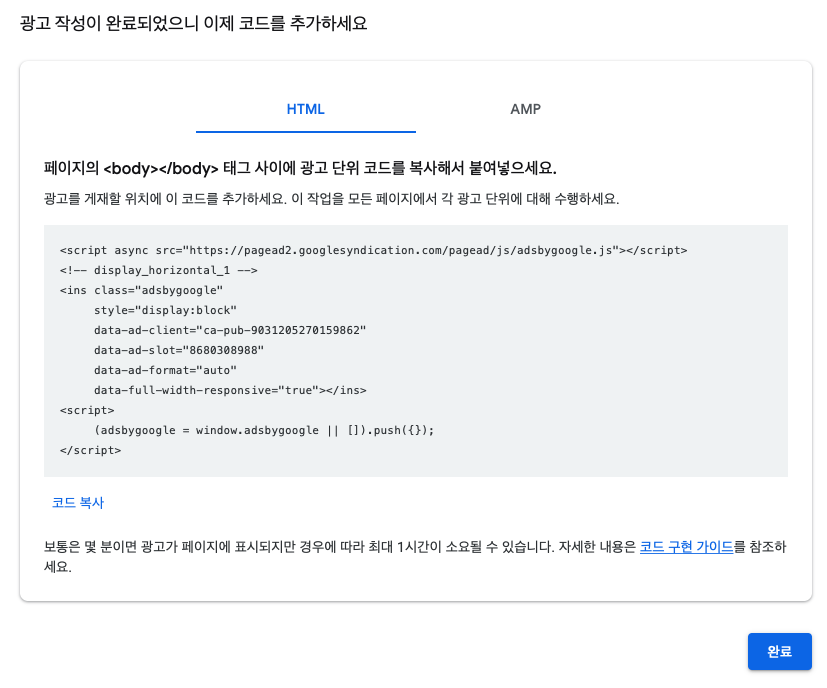Viewport: 827px width, 688px height.
Task: Click the data-ad-format="auto" line
Action: (165, 370)
